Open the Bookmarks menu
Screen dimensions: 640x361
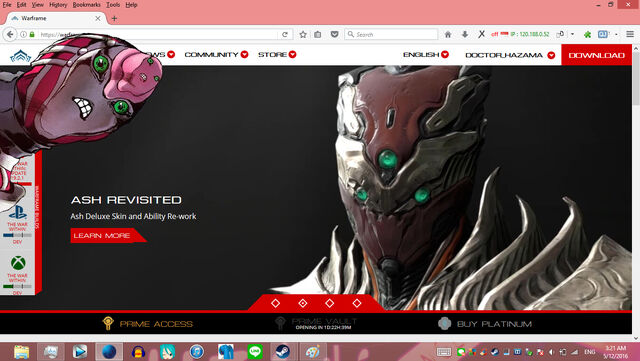click(87, 5)
